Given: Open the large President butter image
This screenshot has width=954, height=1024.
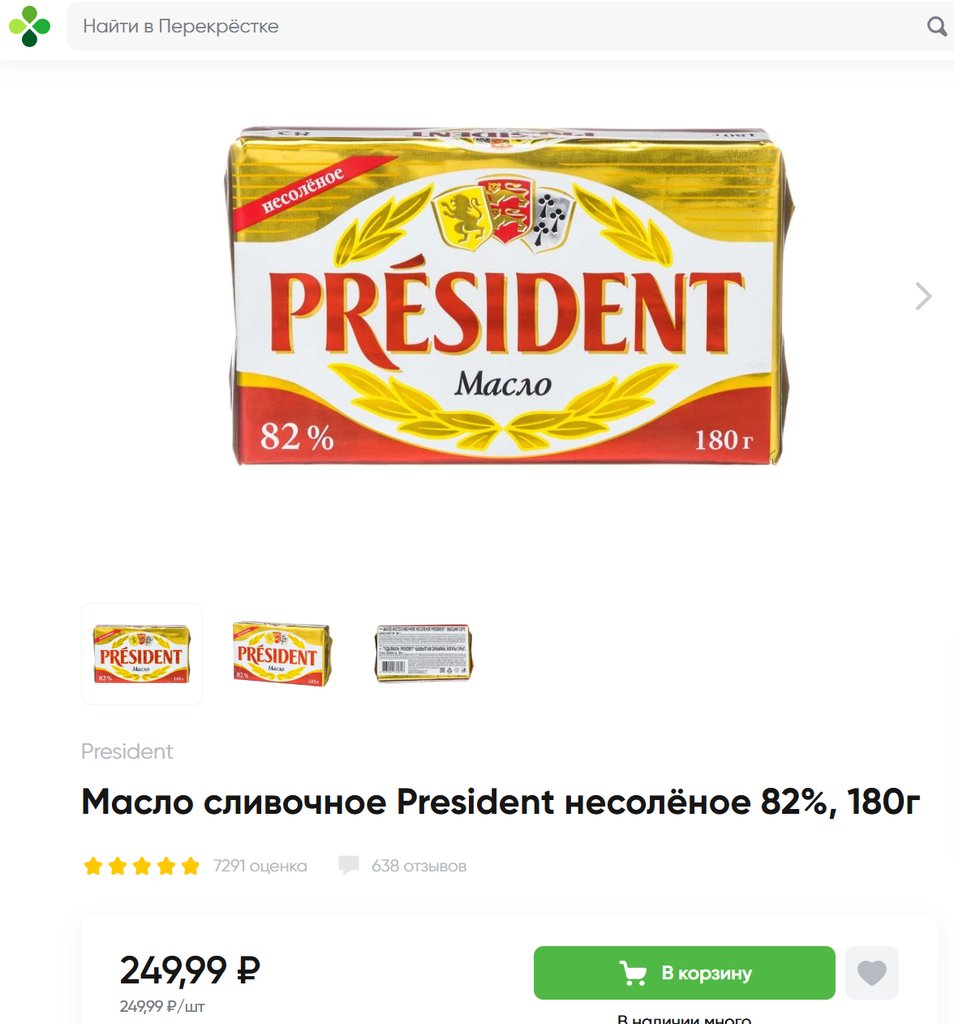Looking at the screenshot, I should pos(509,296).
